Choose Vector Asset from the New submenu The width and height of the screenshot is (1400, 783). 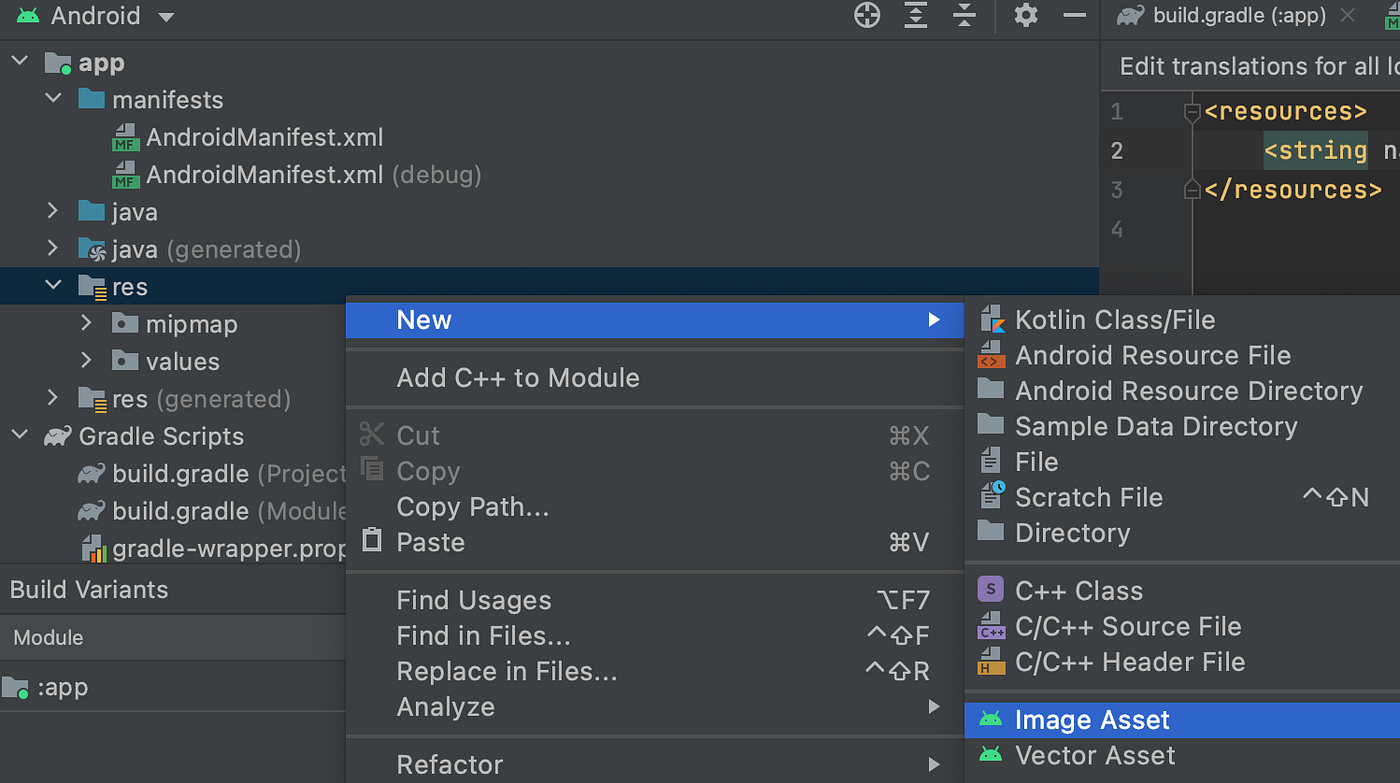click(1094, 755)
